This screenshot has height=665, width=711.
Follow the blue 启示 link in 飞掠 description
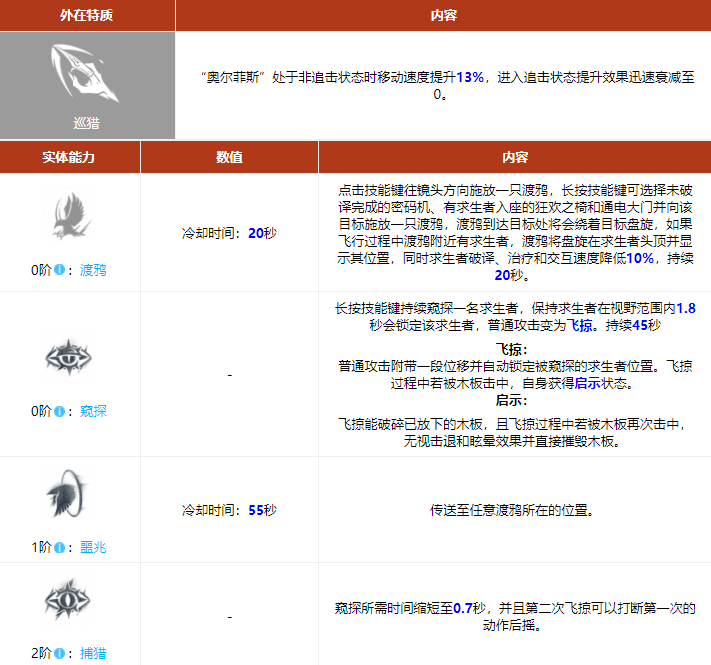587,383
